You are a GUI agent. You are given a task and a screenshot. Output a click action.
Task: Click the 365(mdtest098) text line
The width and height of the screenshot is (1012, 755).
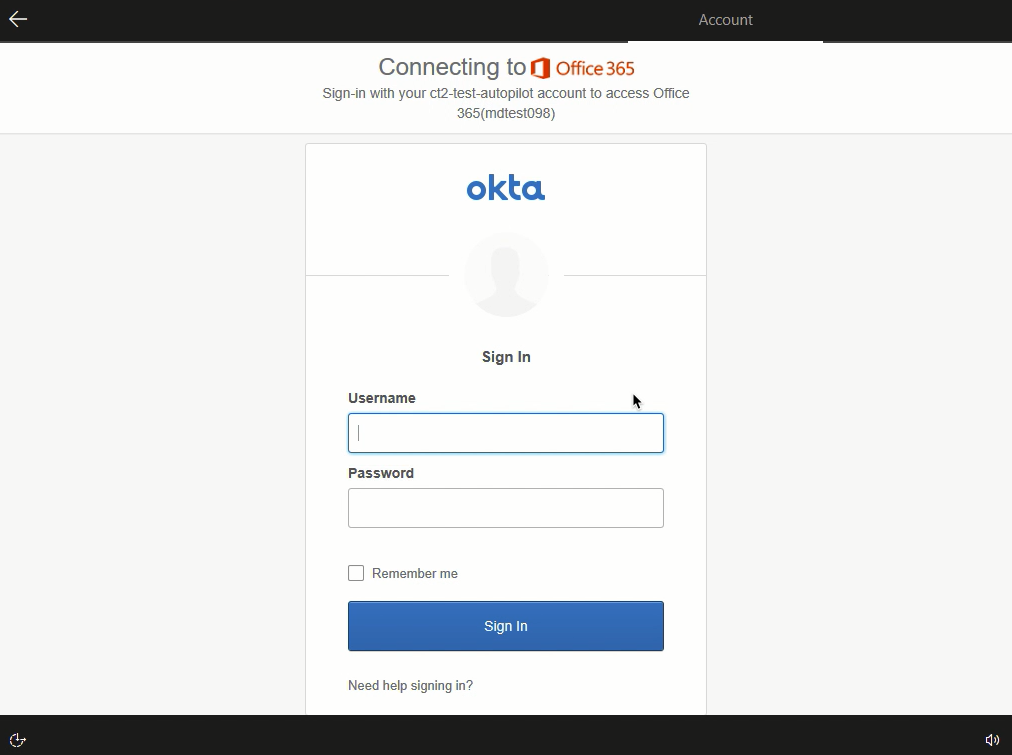point(506,113)
